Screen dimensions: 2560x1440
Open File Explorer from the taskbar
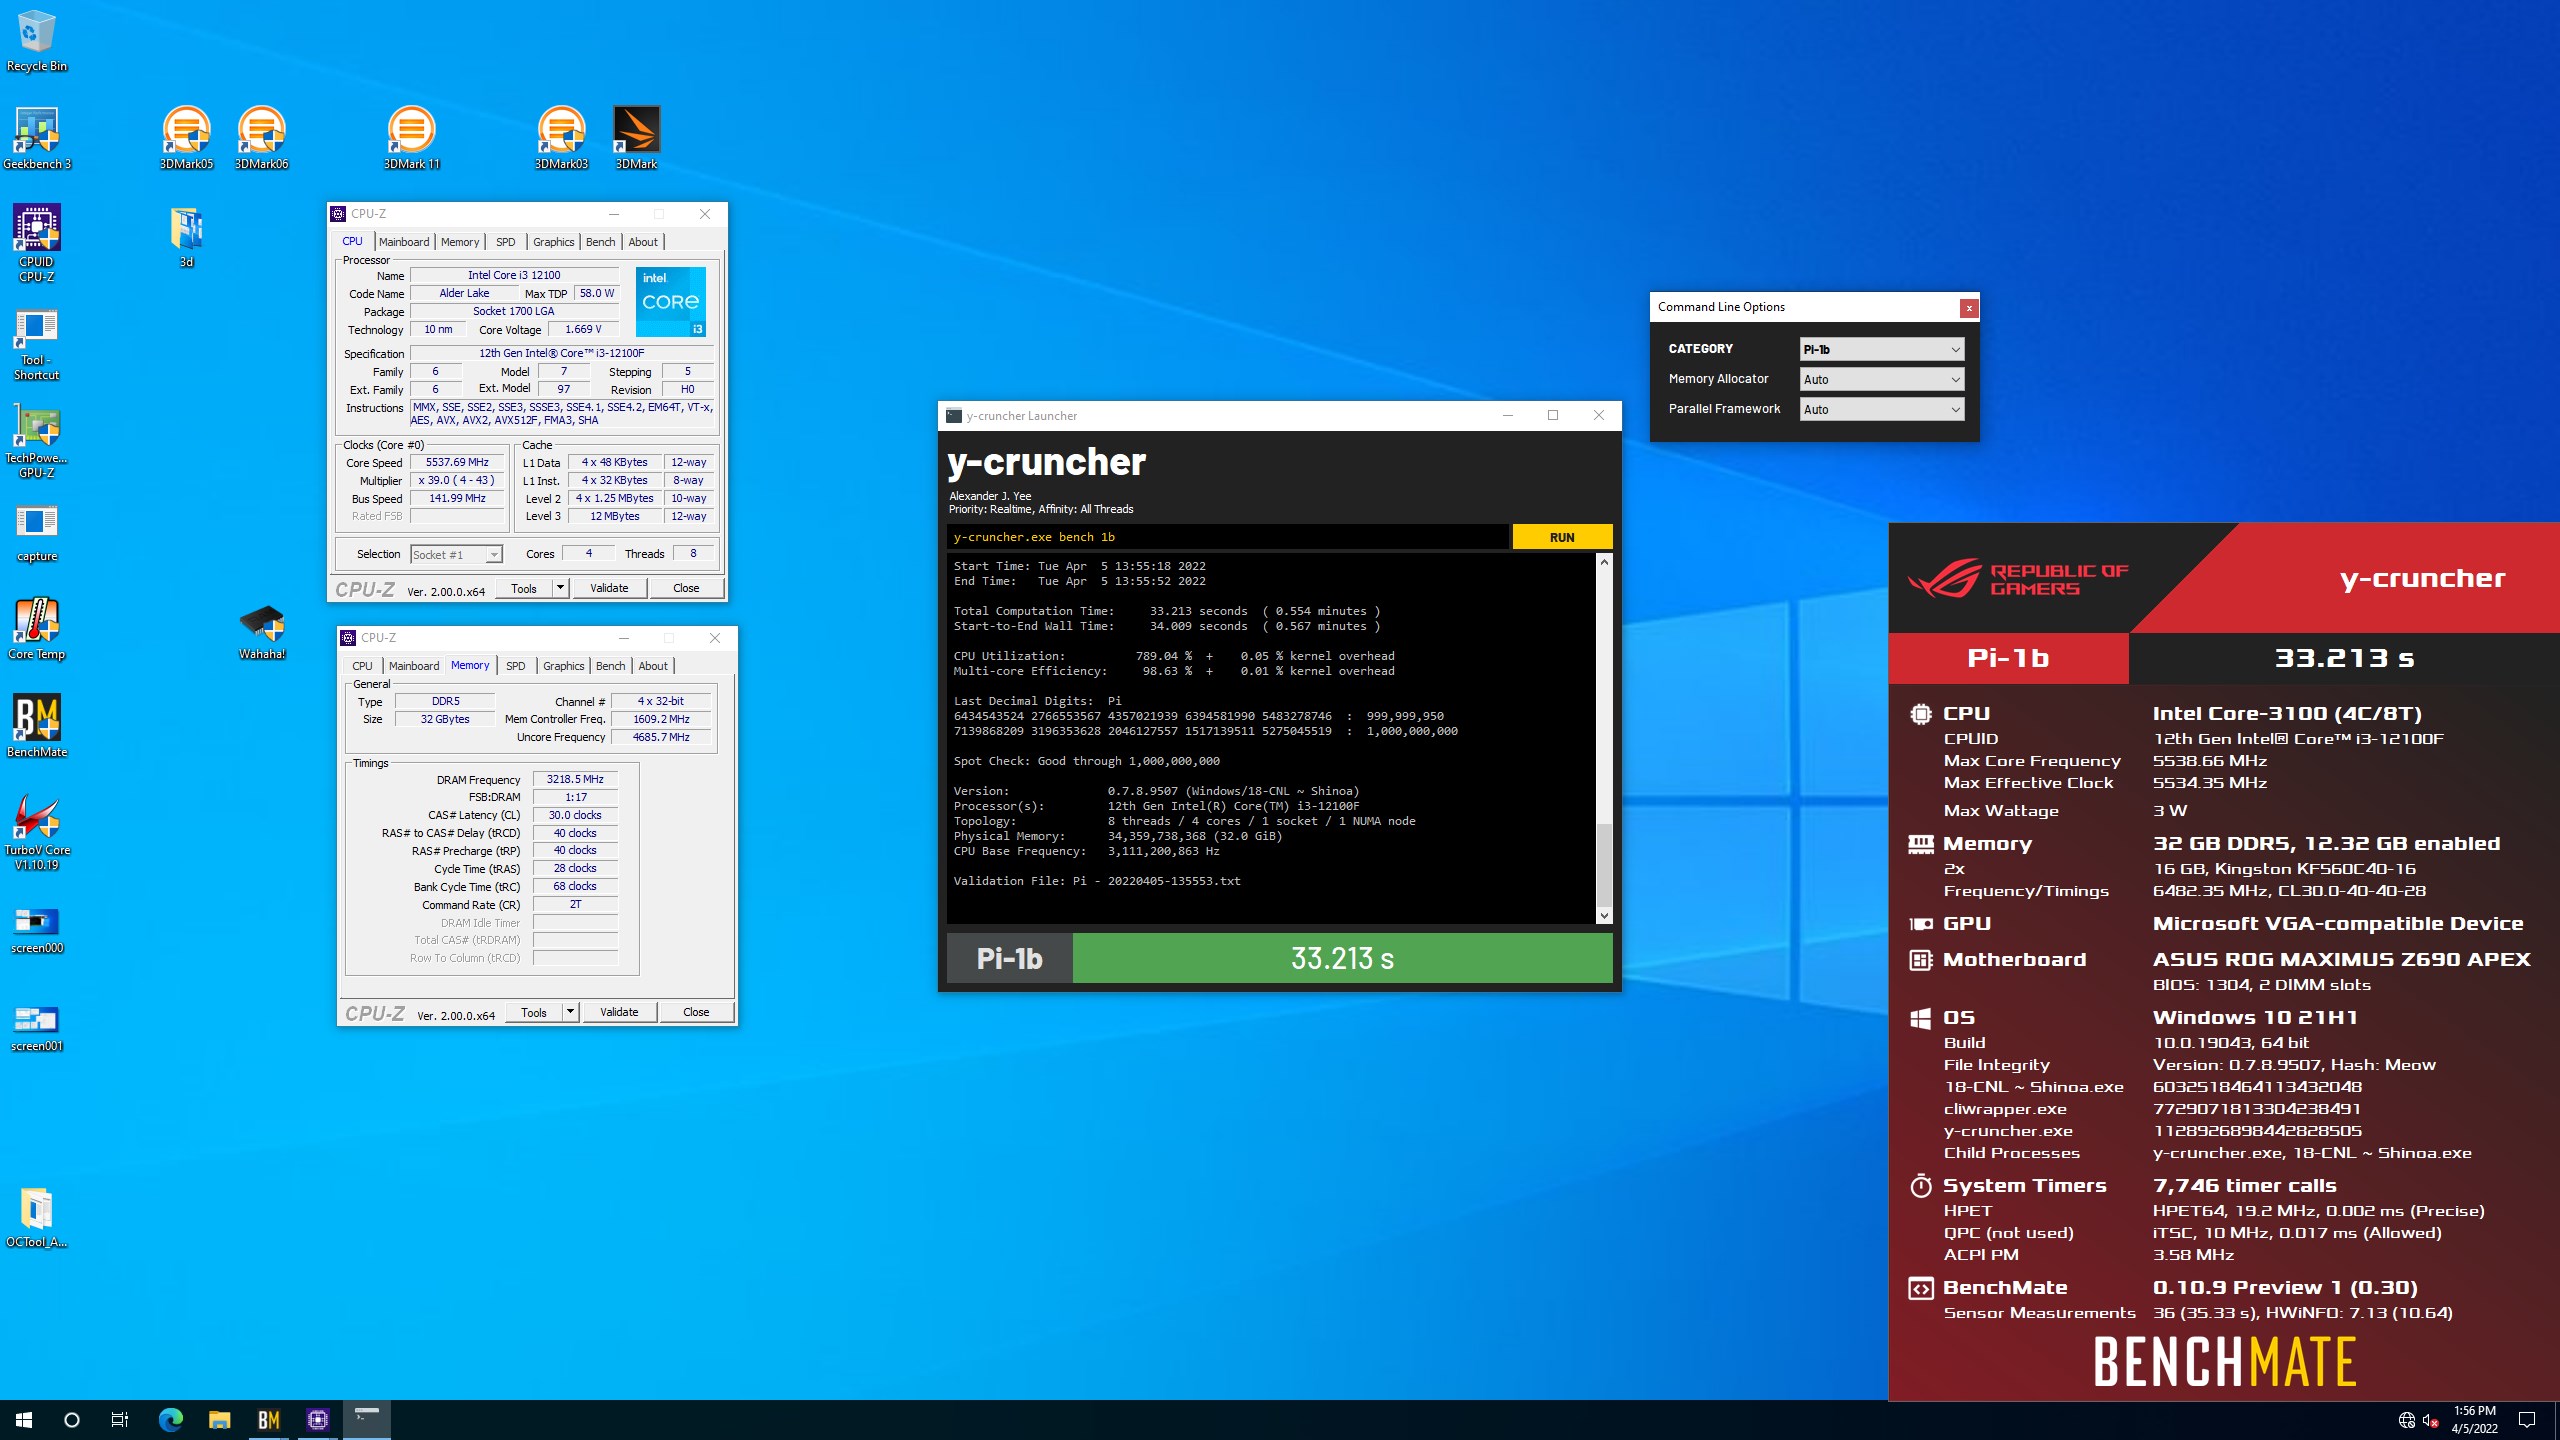[x=219, y=1420]
